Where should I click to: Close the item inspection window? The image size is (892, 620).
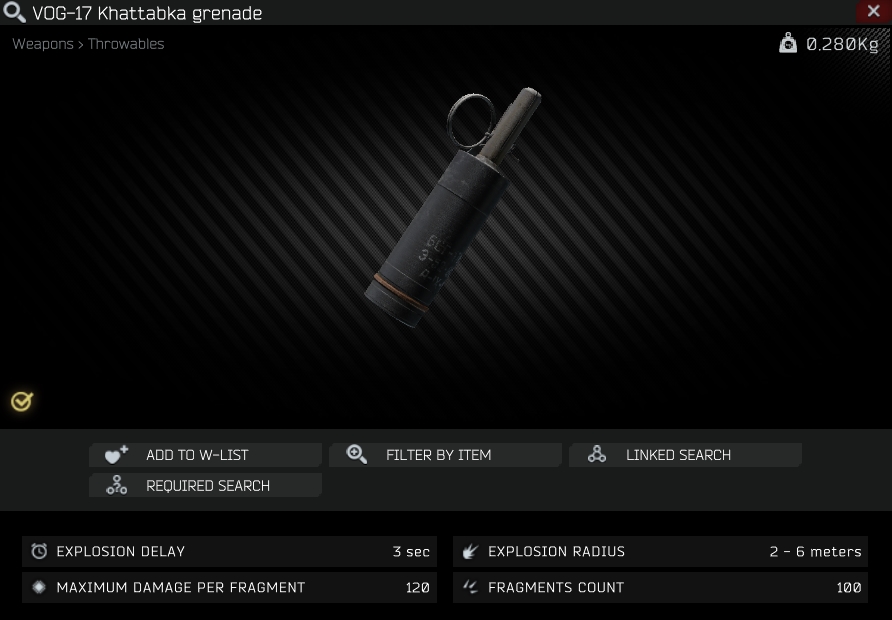coord(874,11)
